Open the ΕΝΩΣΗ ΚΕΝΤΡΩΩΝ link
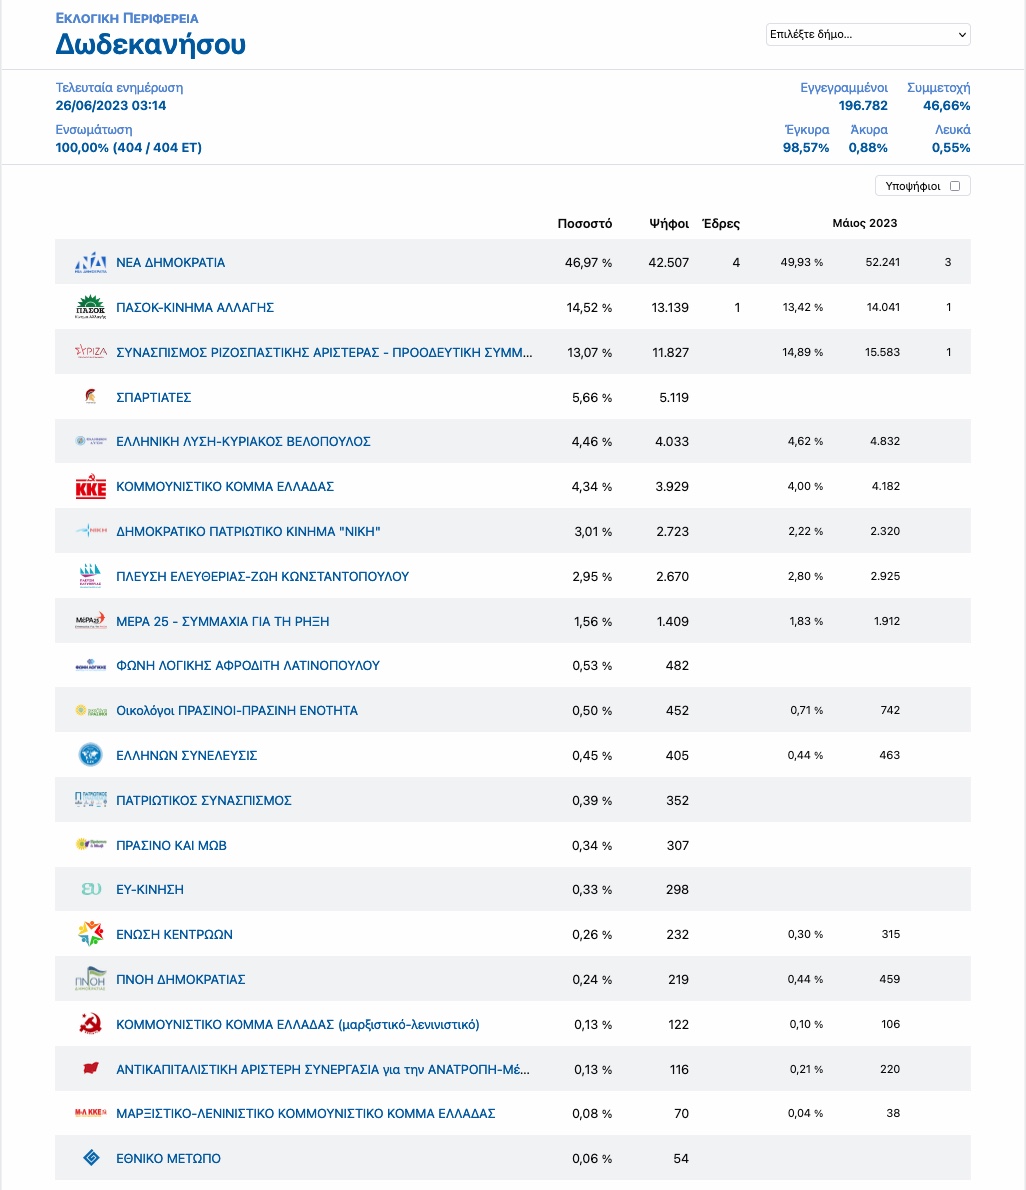The width and height of the screenshot is (1026, 1190). click(x=175, y=934)
